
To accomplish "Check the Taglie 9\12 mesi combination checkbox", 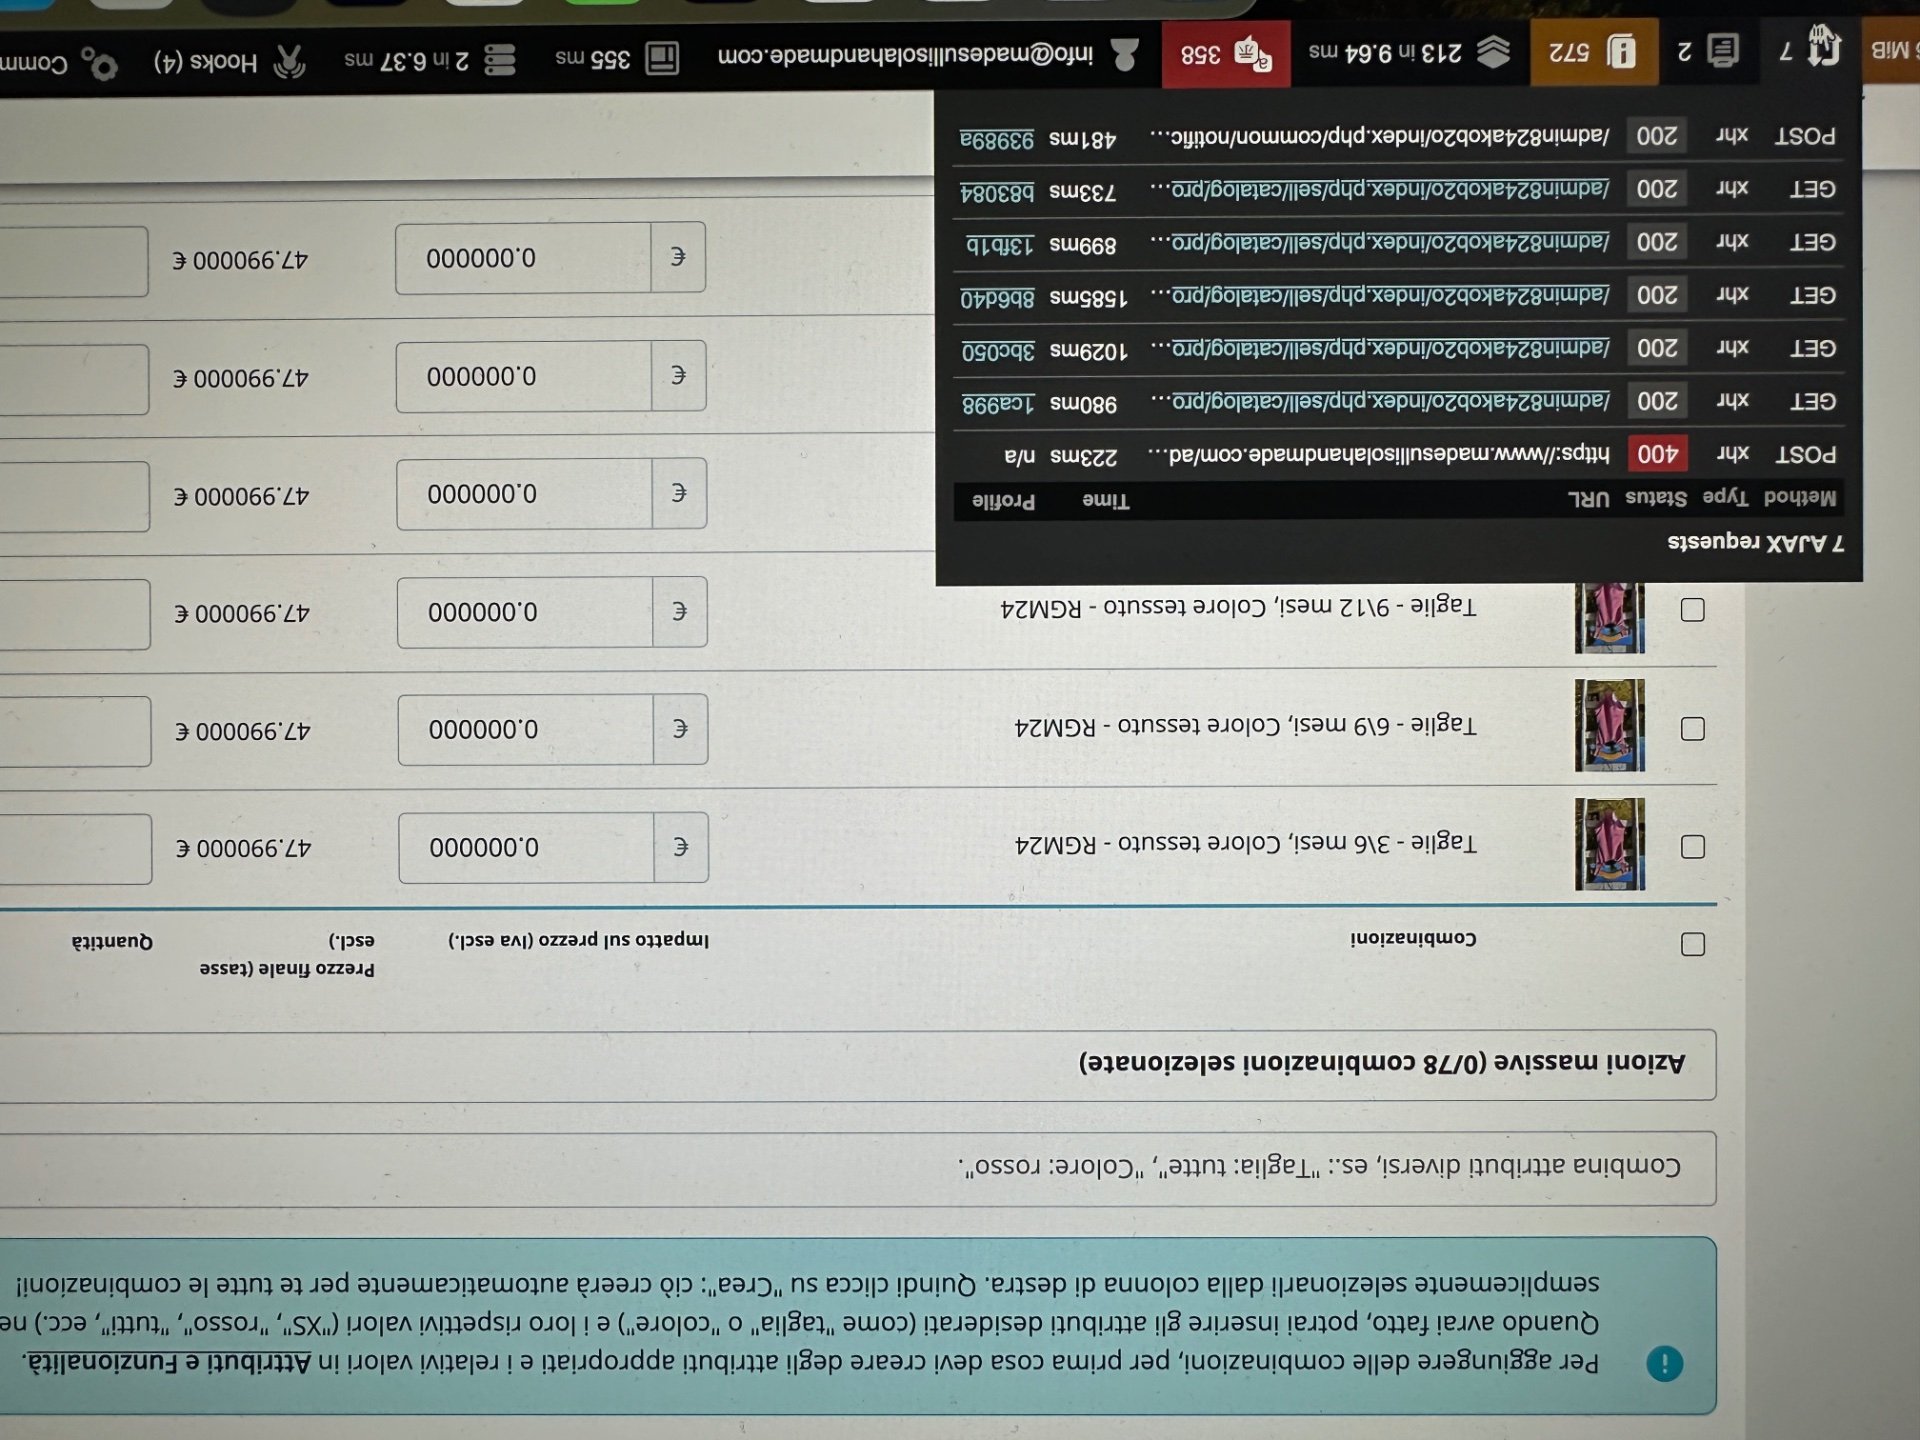I will 1692,610.
